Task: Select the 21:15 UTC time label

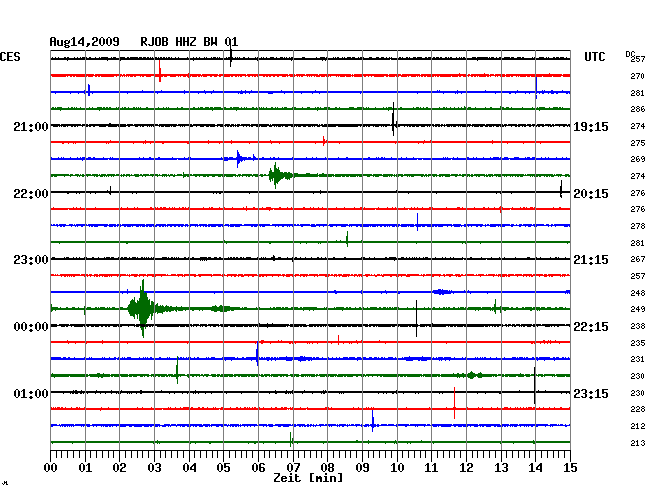Action: pos(591,260)
